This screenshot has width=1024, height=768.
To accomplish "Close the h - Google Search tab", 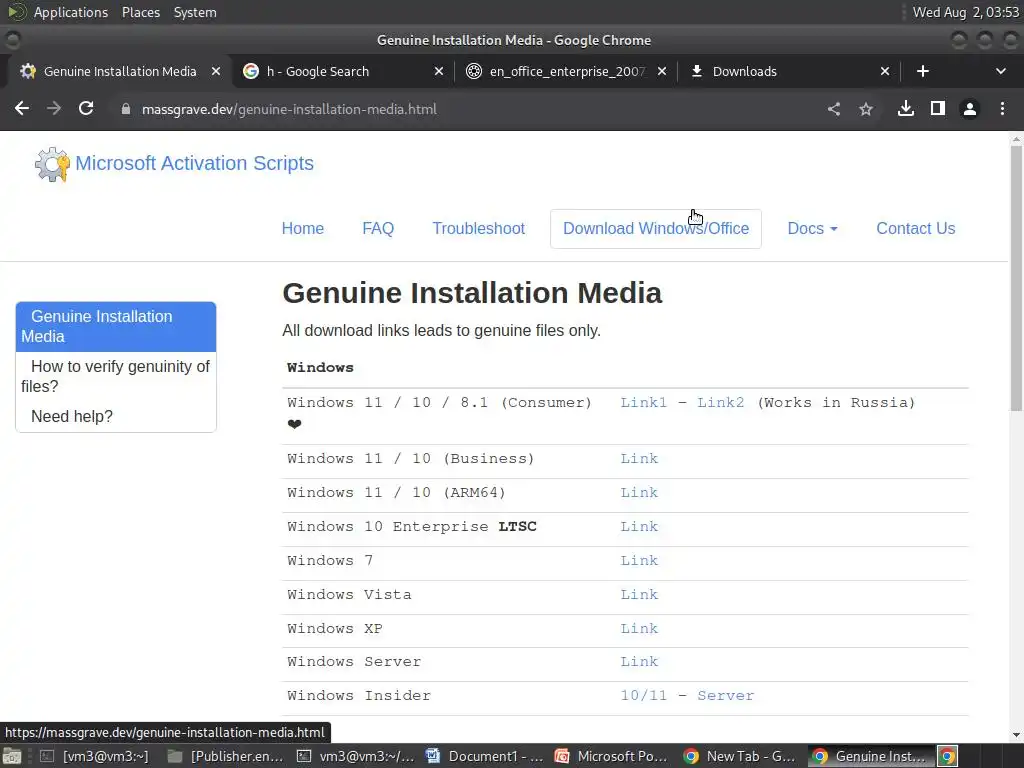I will tap(439, 71).
